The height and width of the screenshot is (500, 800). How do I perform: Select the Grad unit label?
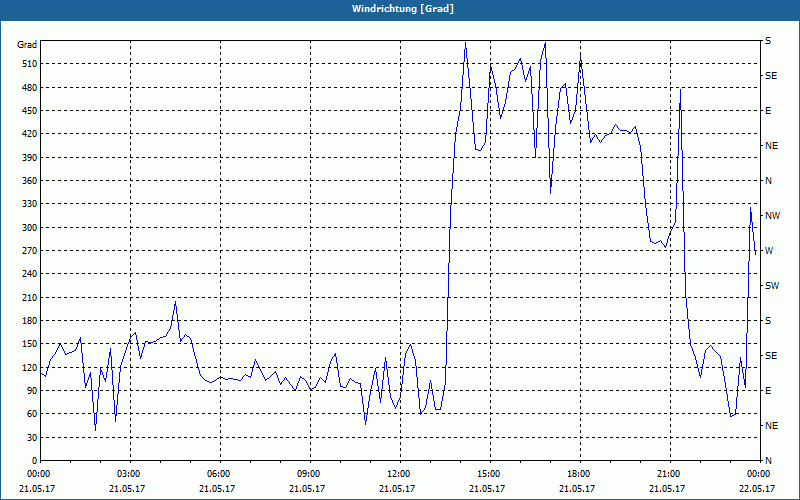[x=27, y=45]
